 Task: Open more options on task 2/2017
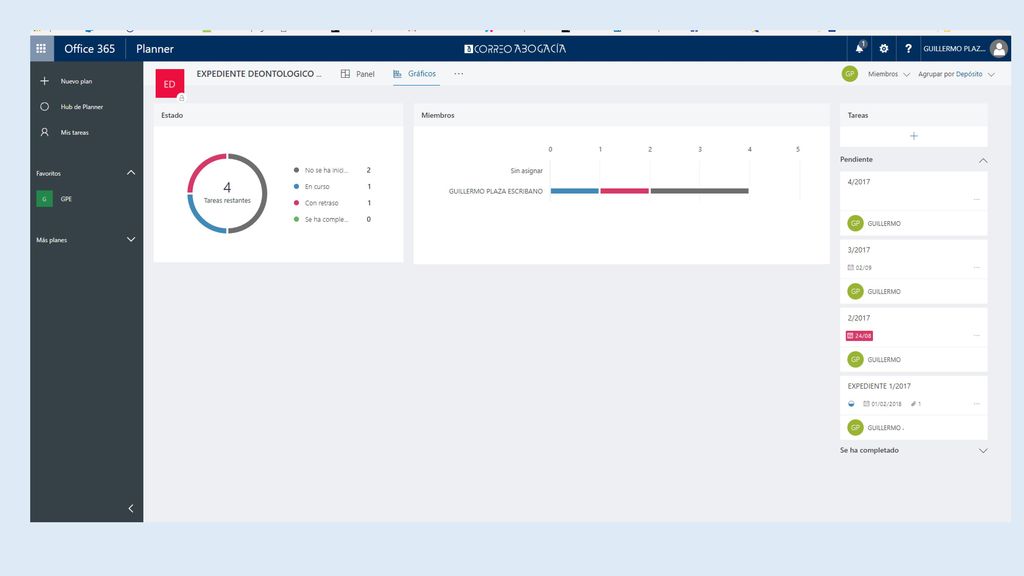[977, 335]
